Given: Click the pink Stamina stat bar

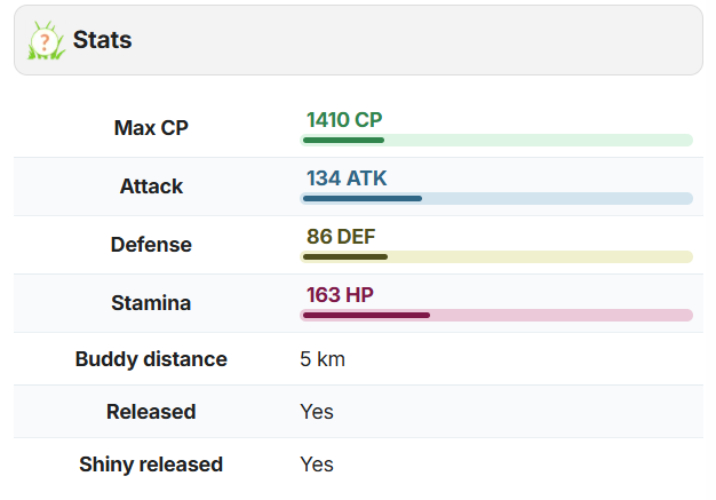Looking at the screenshot, I should point(496,315).
